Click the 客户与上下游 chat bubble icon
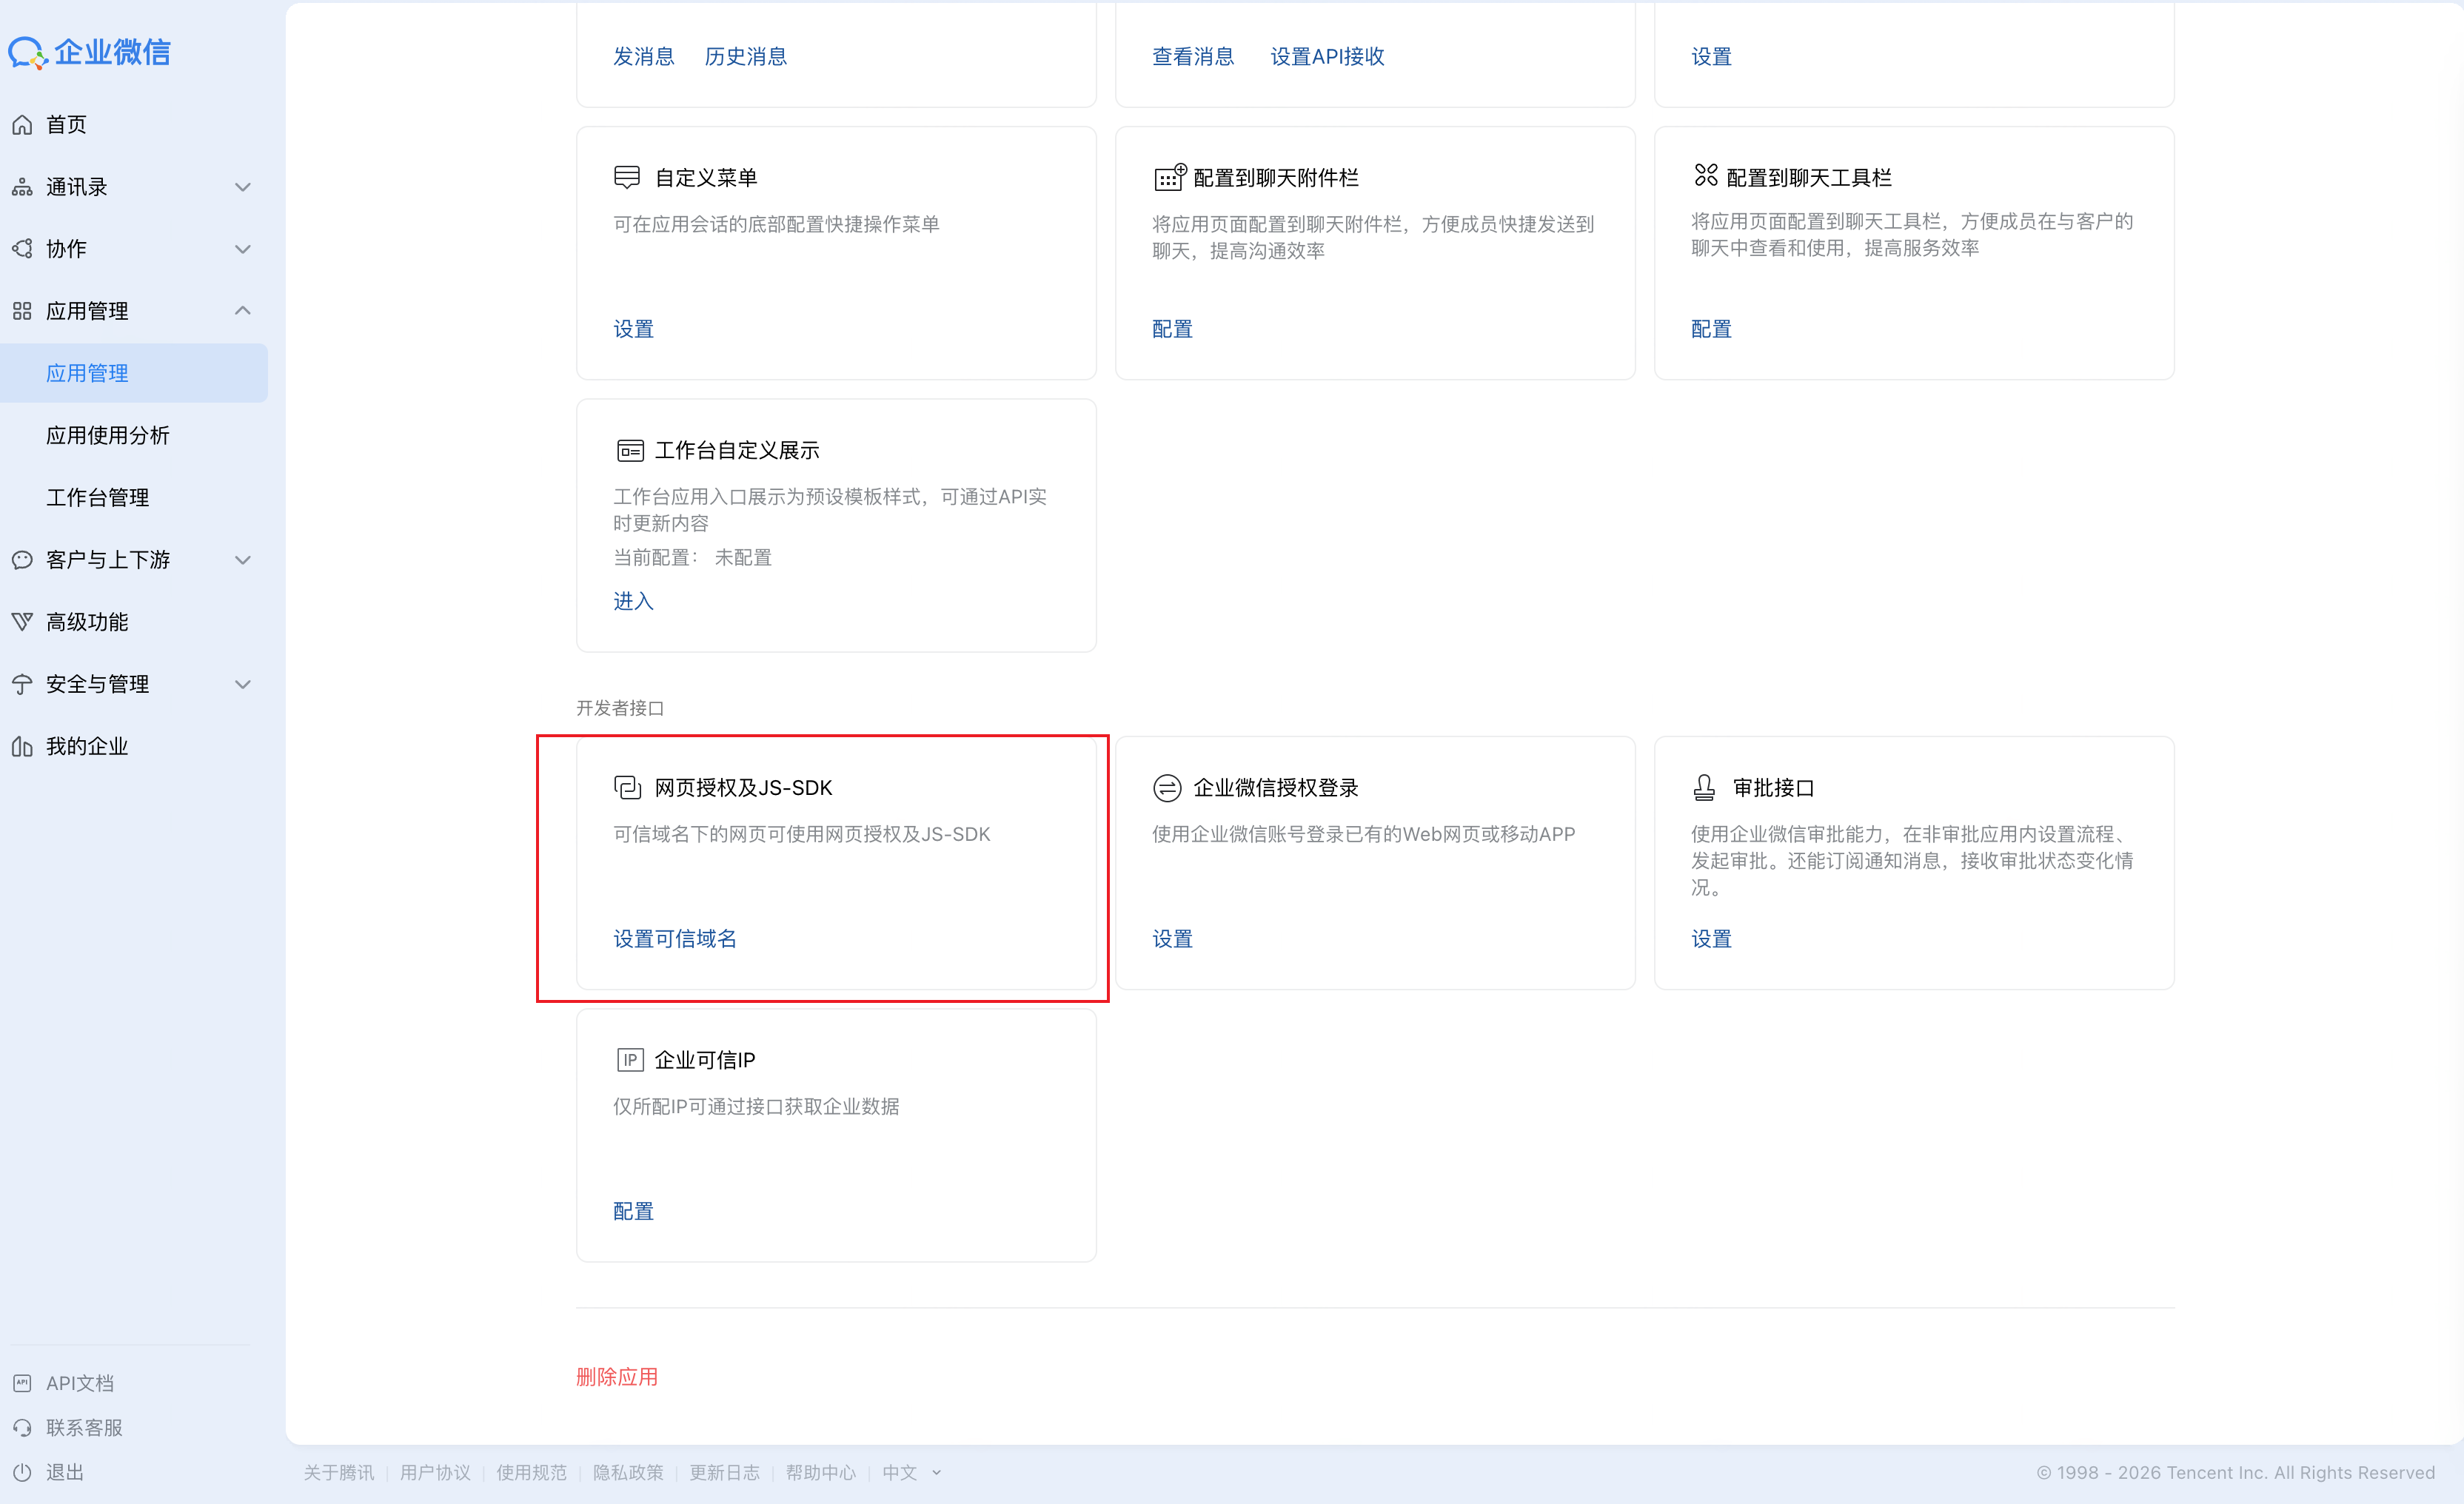Viewport: 2464px width, 1504px height. pyautogui.click(x=22, y=560)
